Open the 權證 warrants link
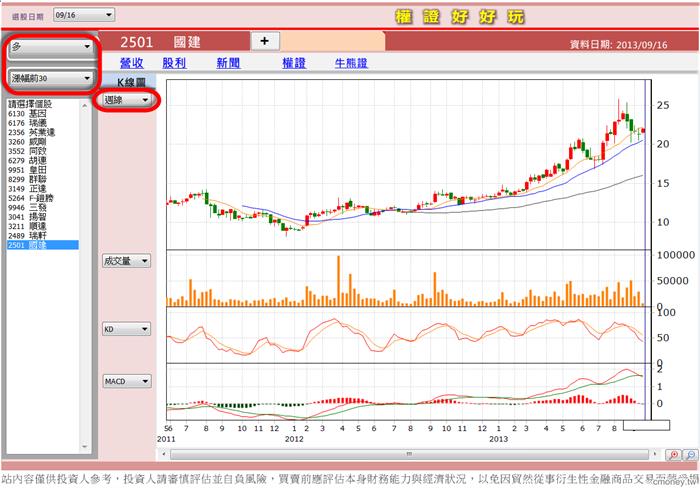700x488 pixels. [x=294, y=63]
